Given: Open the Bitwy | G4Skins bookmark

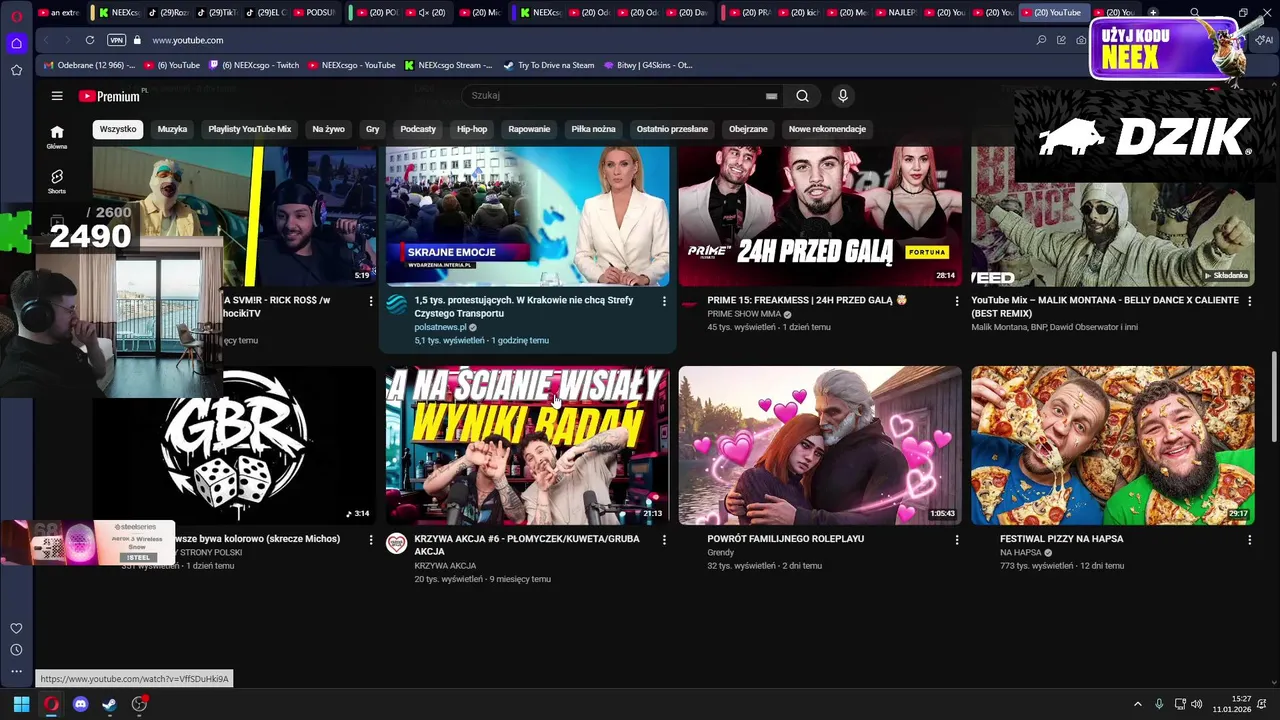Looking at the screenshot, I should tap(648, 65).
